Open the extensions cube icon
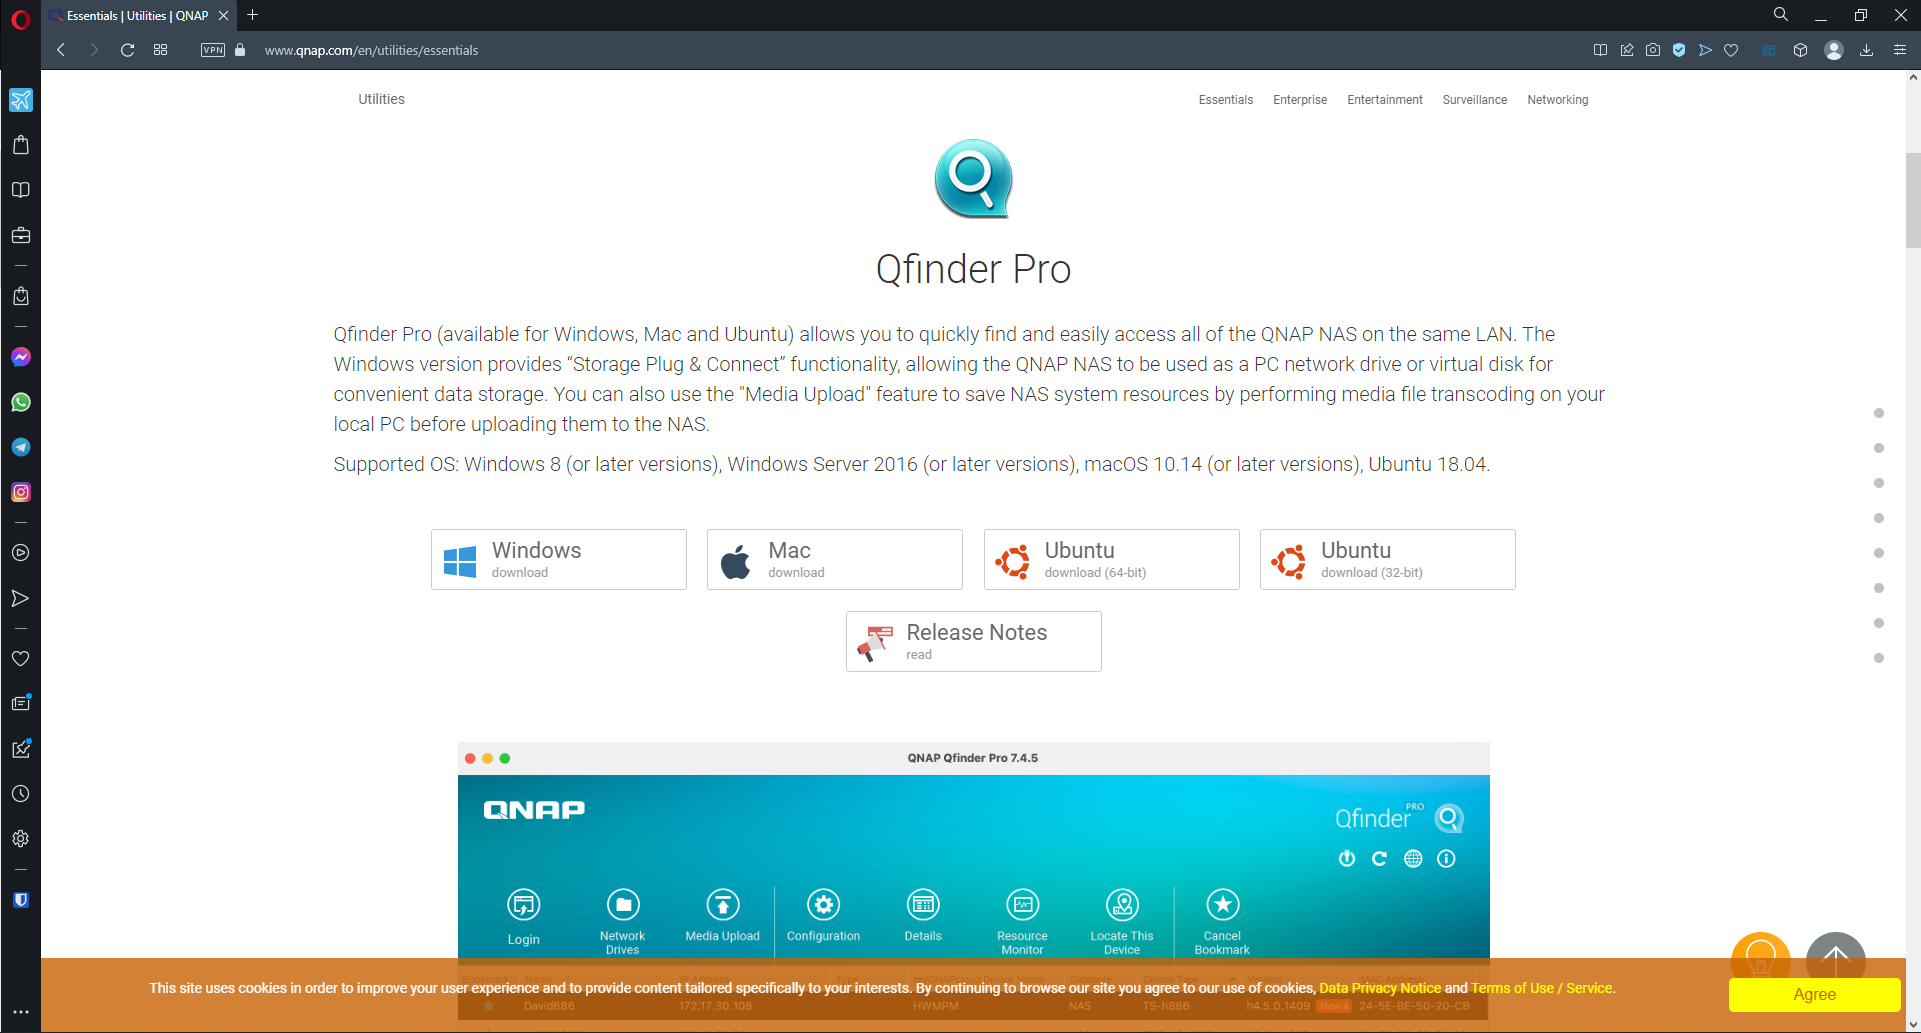This screenshot has width=1921, height=1033. tap(1800, 50)
